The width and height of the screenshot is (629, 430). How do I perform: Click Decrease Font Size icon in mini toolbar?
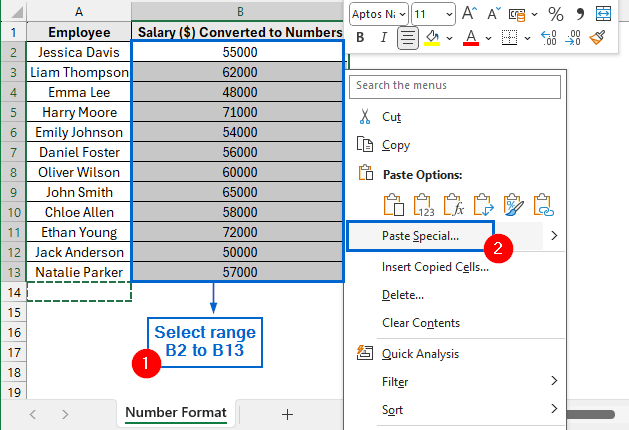[494, 14]
